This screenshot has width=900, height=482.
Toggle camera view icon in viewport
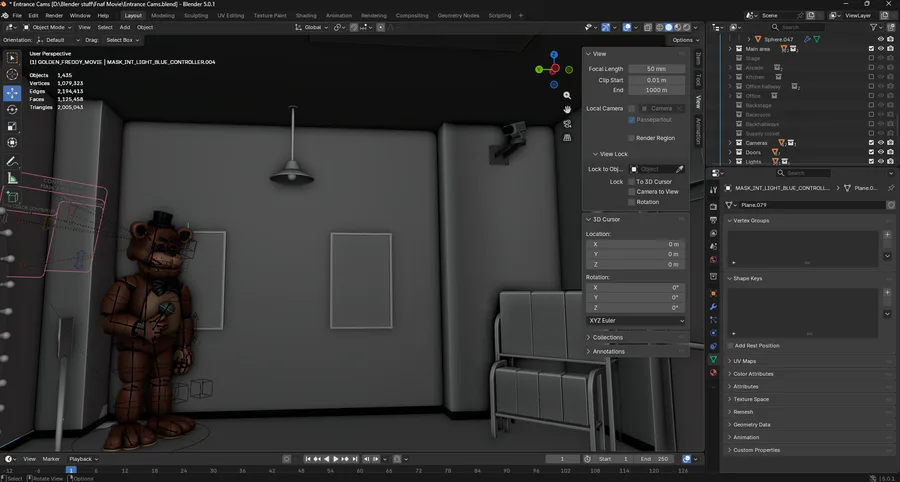[567, 124]
